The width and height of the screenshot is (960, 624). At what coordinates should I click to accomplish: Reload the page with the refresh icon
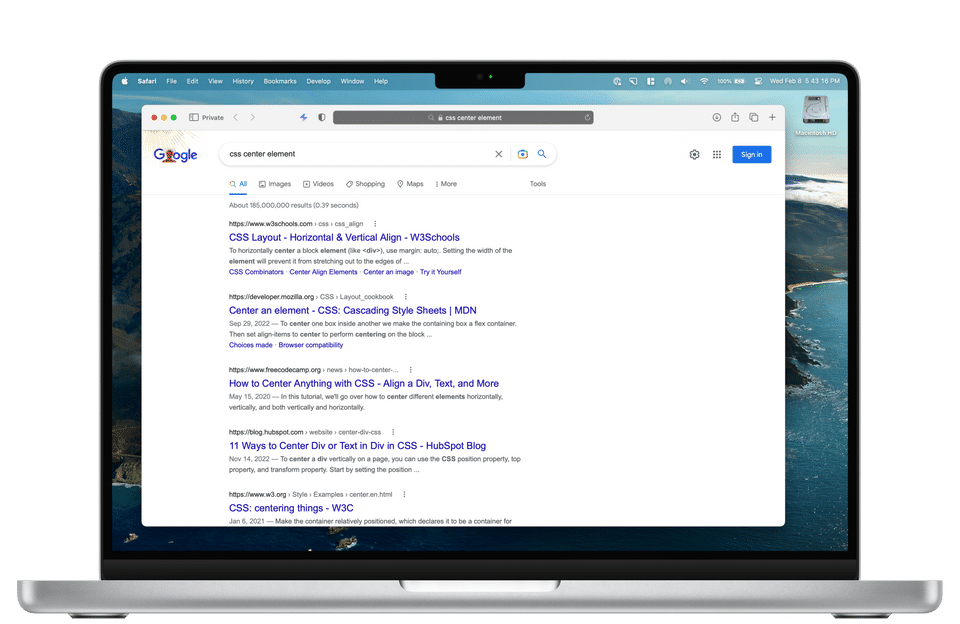(587, 118)
